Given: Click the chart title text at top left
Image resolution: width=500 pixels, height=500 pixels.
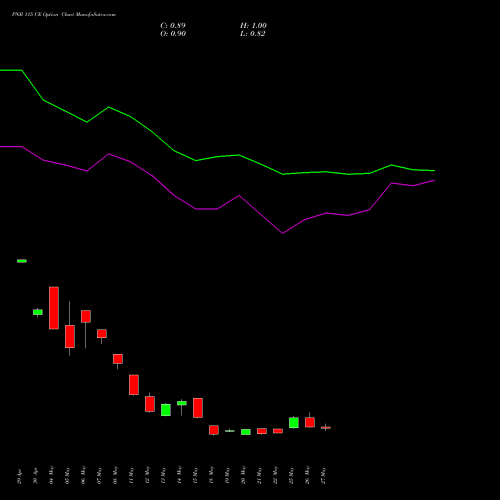Looking at the screenshot, I should pyautogui.click(x=64, y=15).
